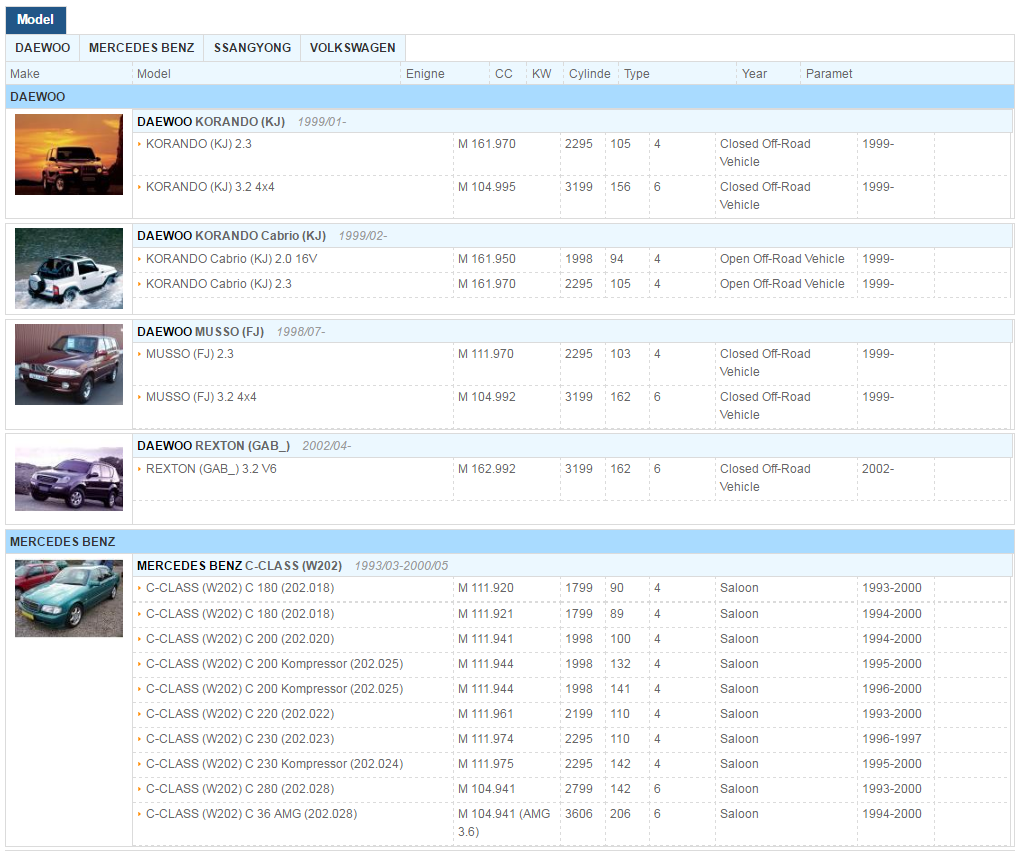The height and width of the screenshot is (851, 1023).
Task: Open C-CLASS C 200 (202.020) model
Action: coord(240,639)
